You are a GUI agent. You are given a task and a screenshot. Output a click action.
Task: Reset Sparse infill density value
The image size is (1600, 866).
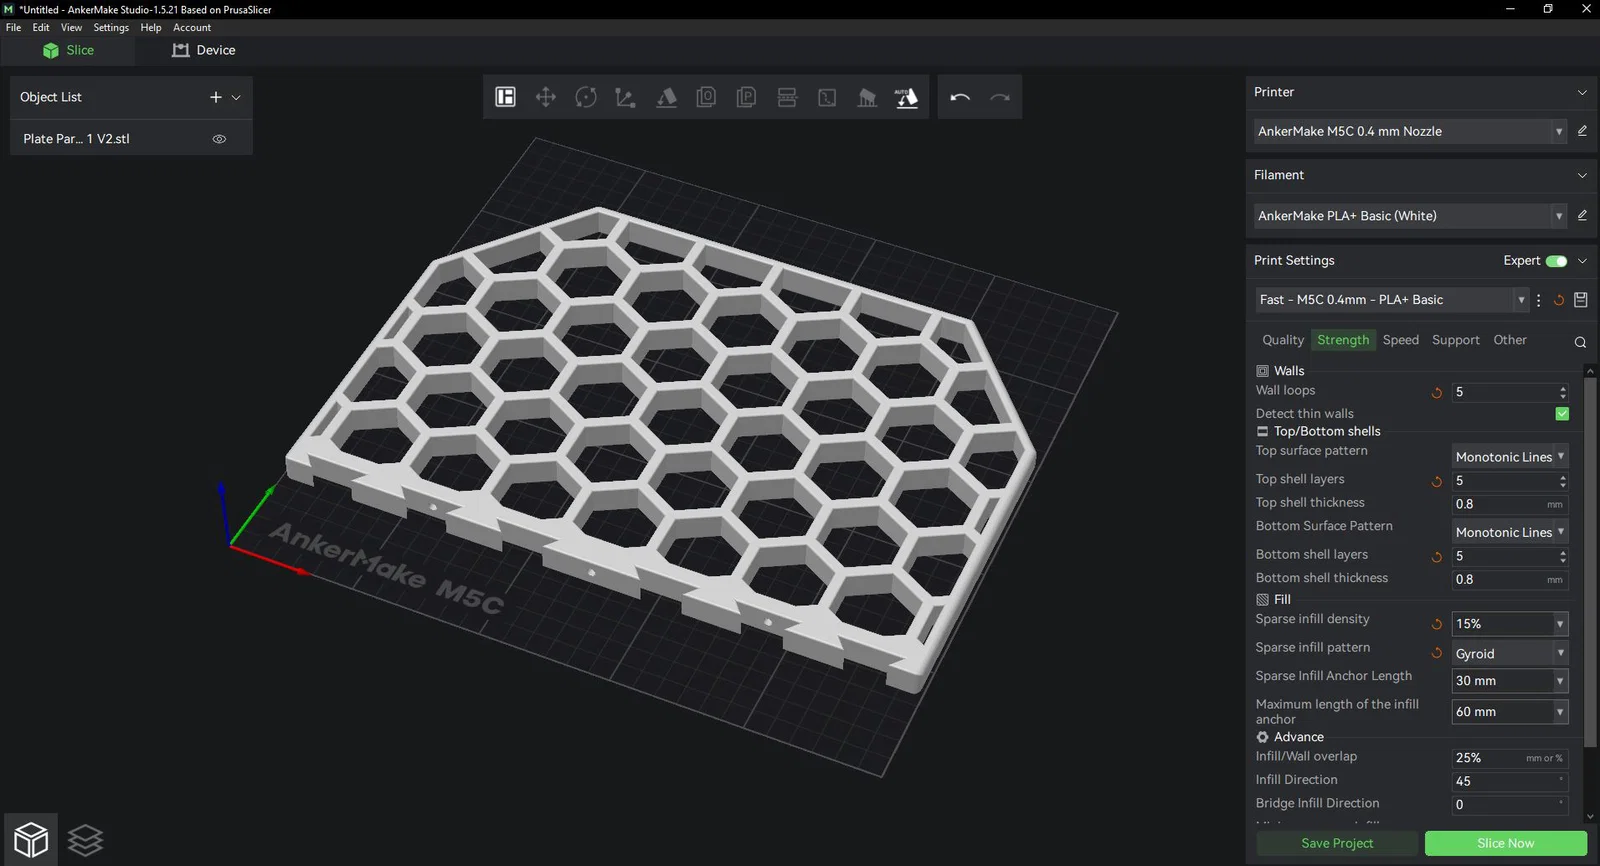coord(1437,624)
